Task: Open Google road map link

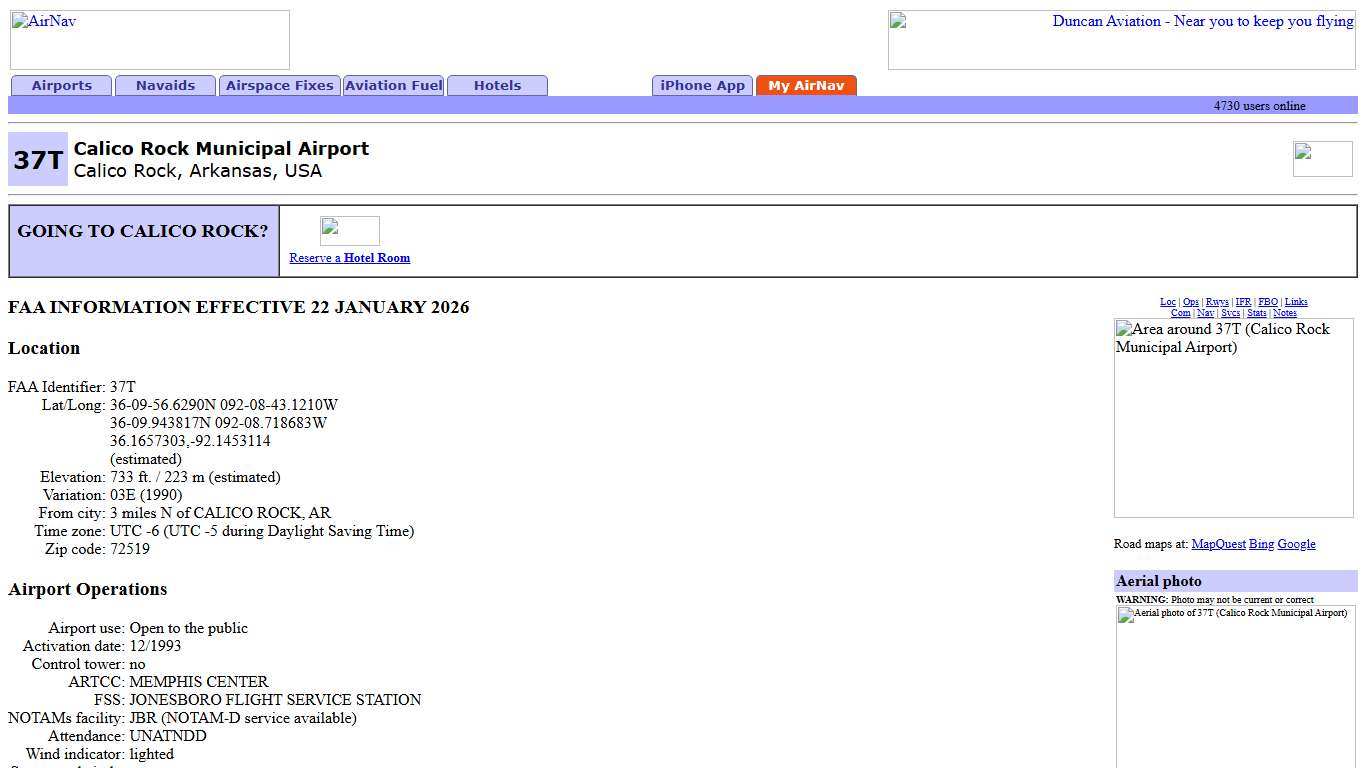Action: coord(1296,544)
